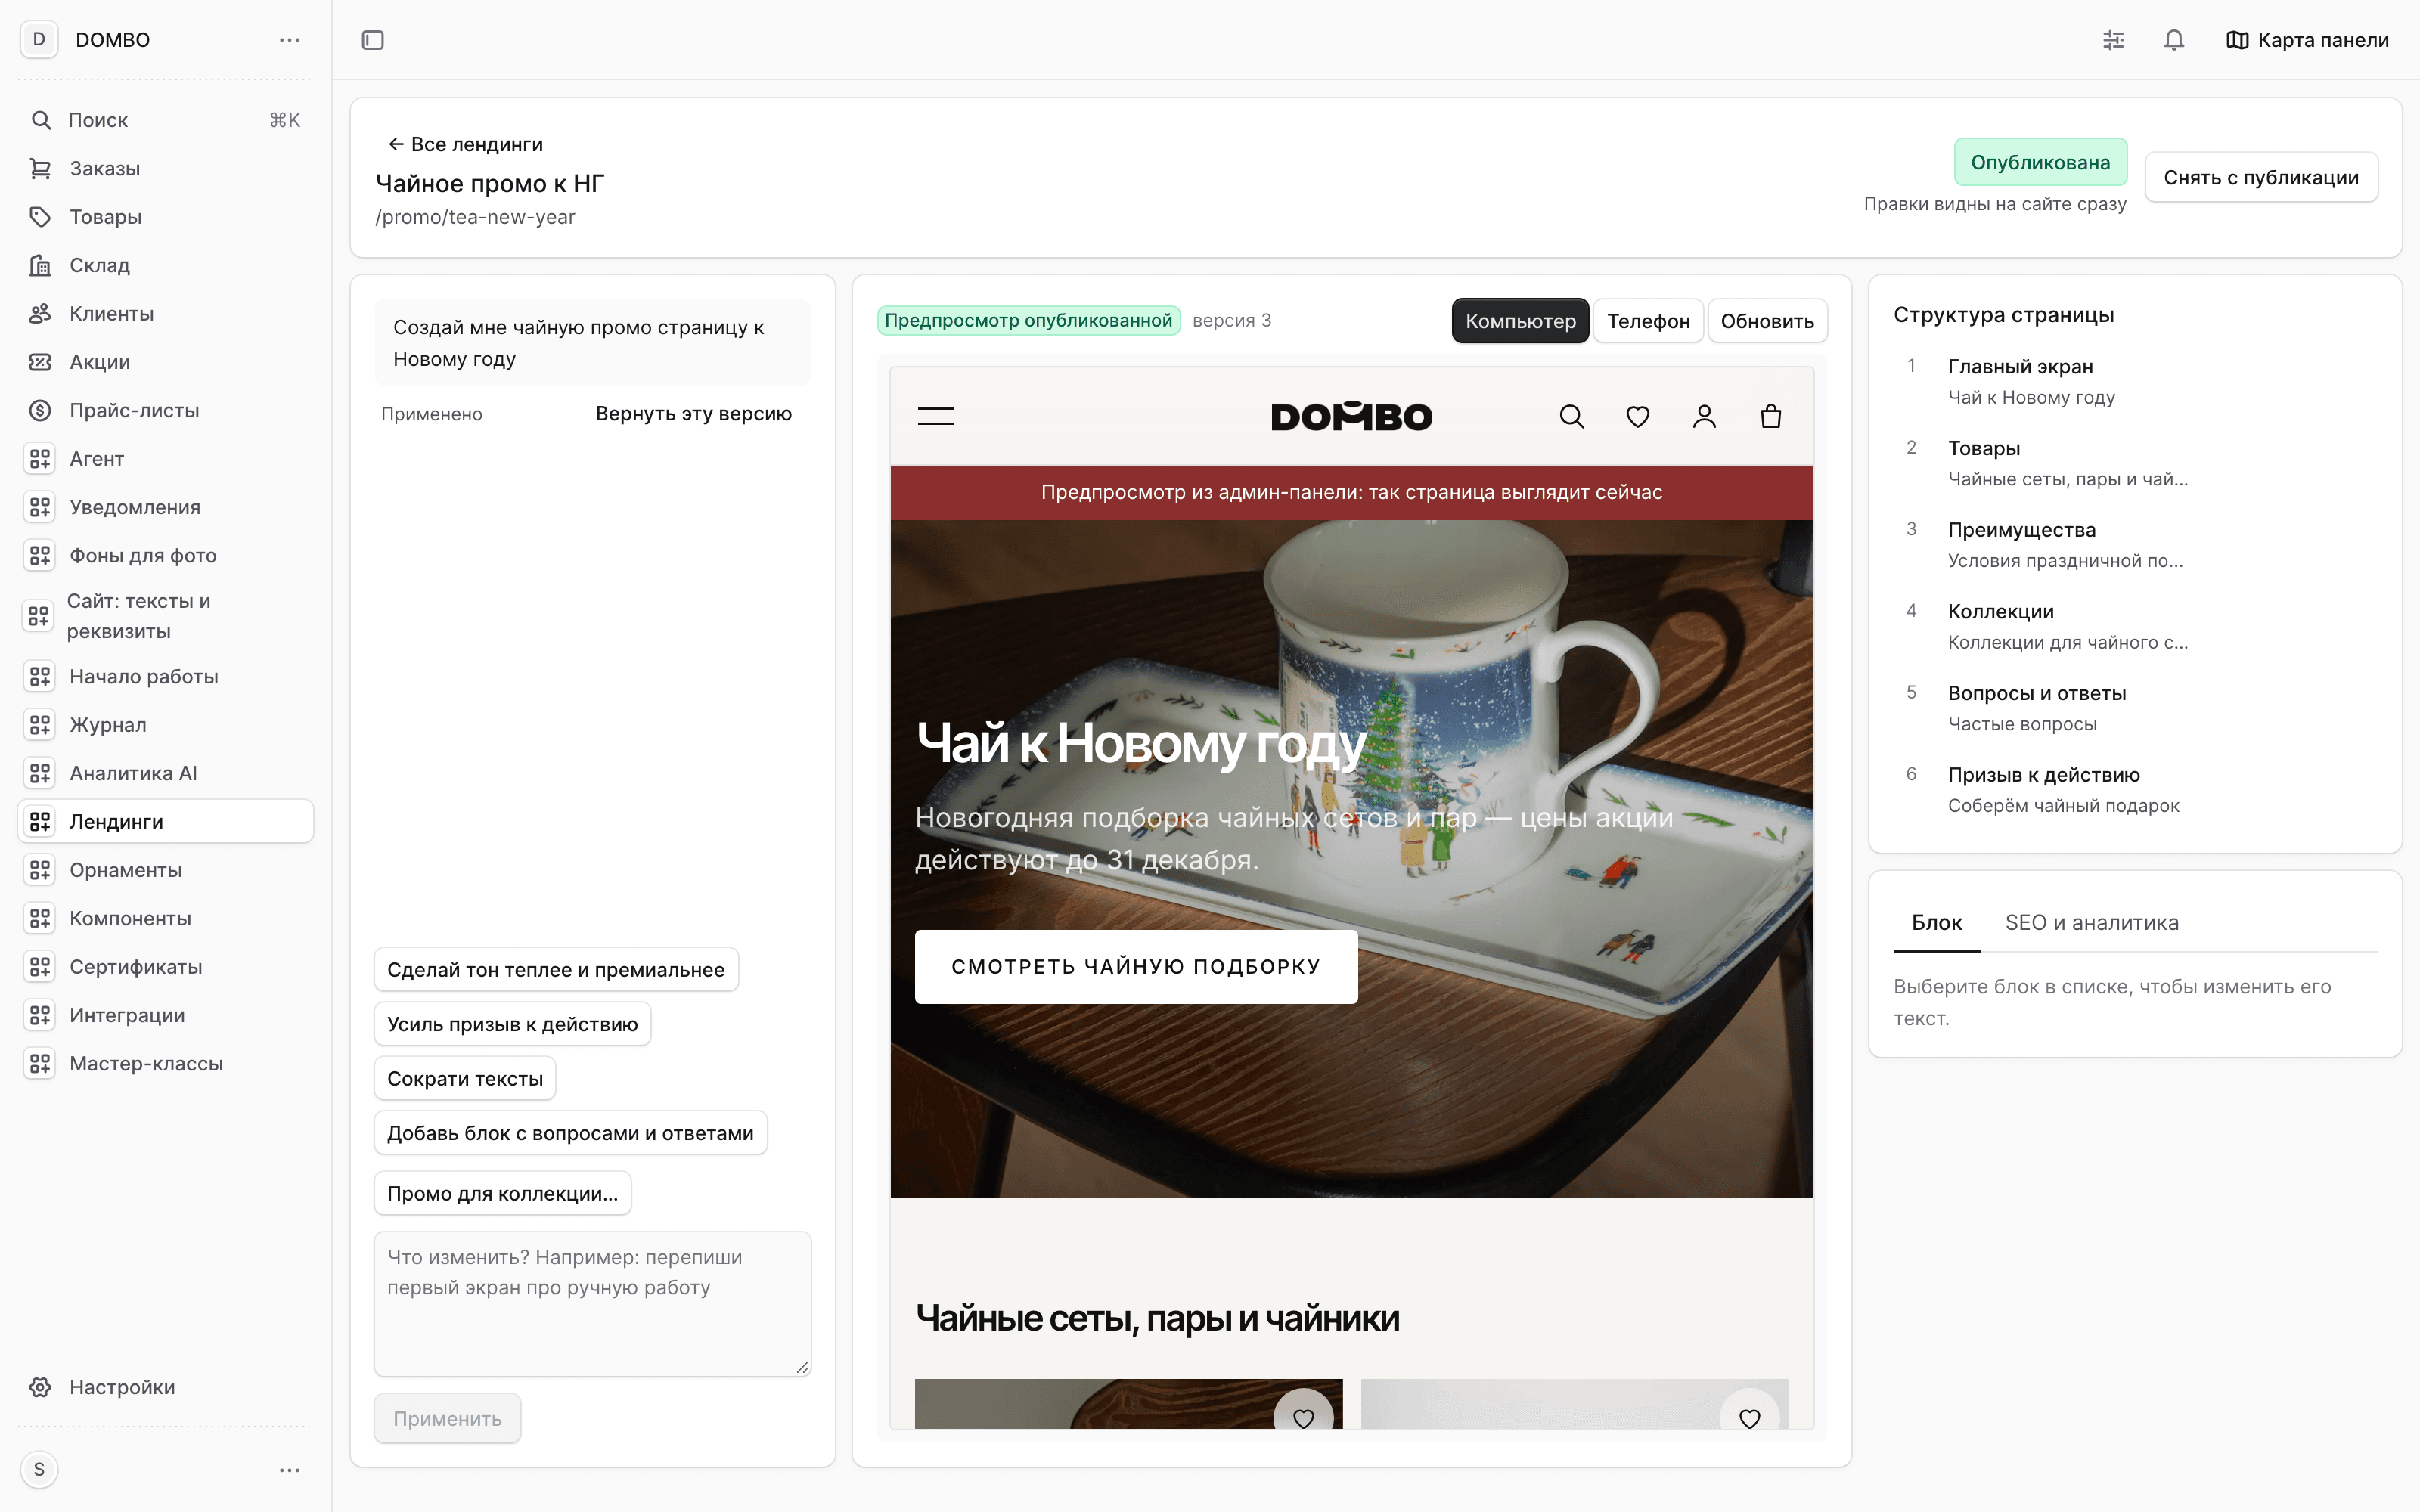
Task: Click the heart on first product card
Action: tap(1303, 1417)
